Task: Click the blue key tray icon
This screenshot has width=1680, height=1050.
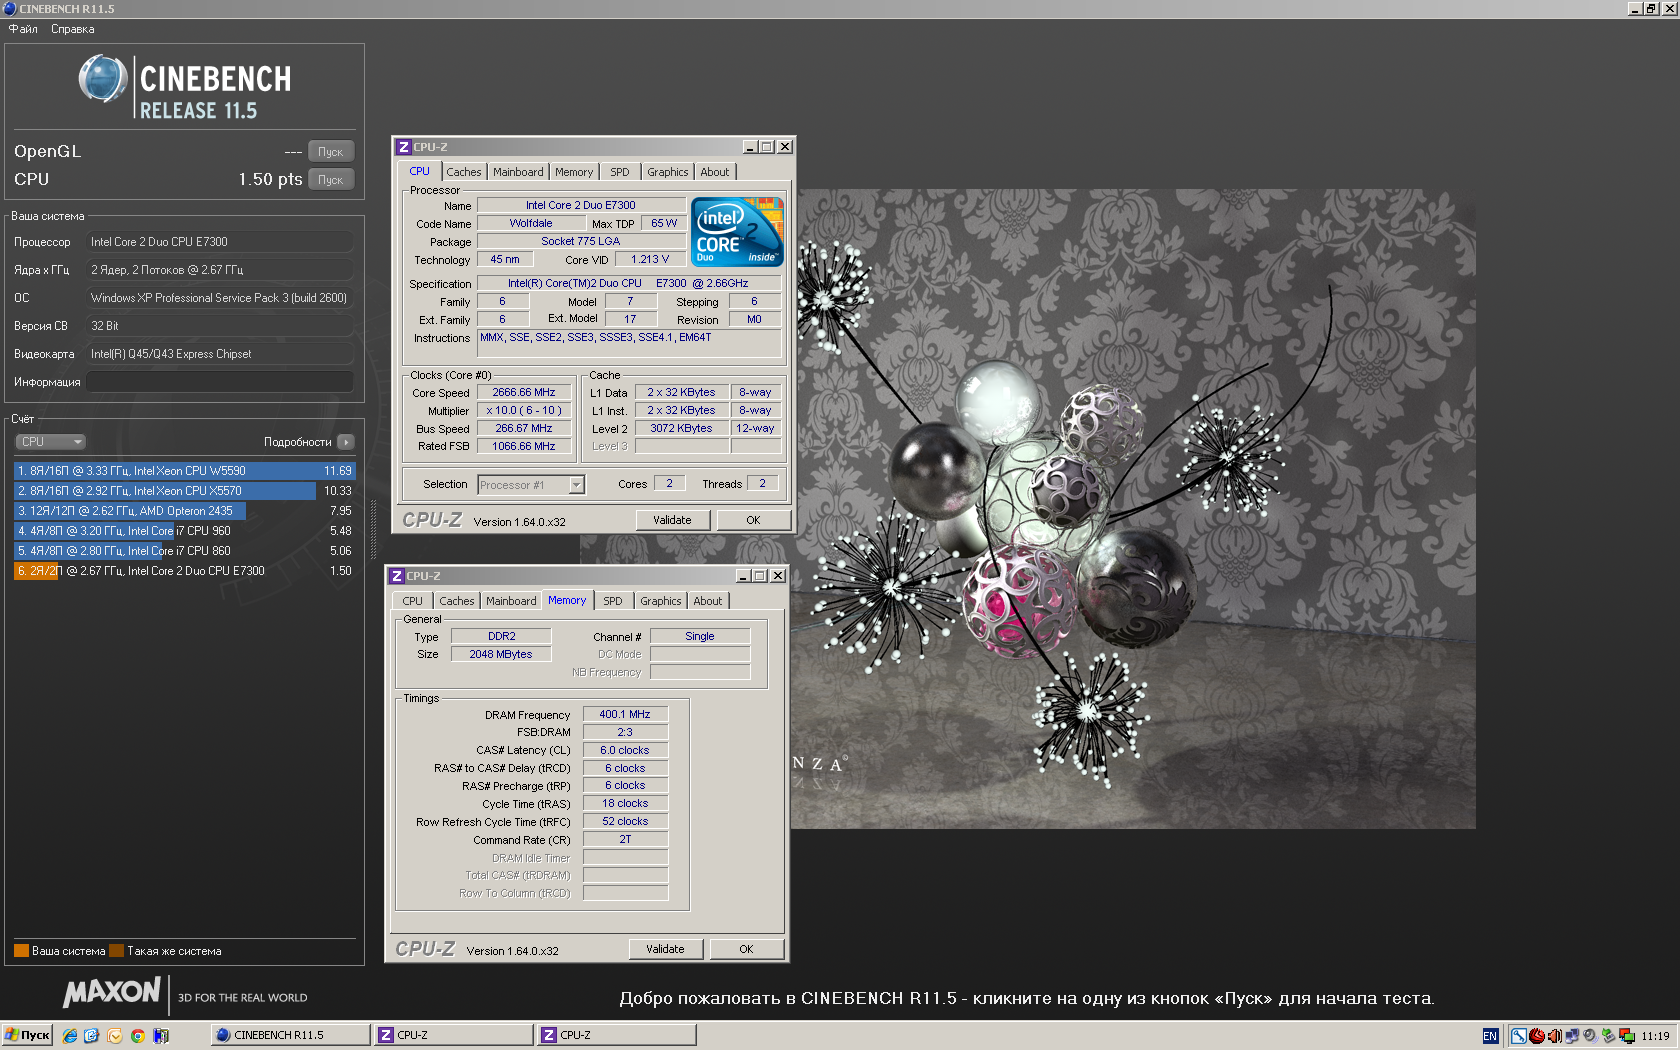Action: [x=1519, y=1036]
